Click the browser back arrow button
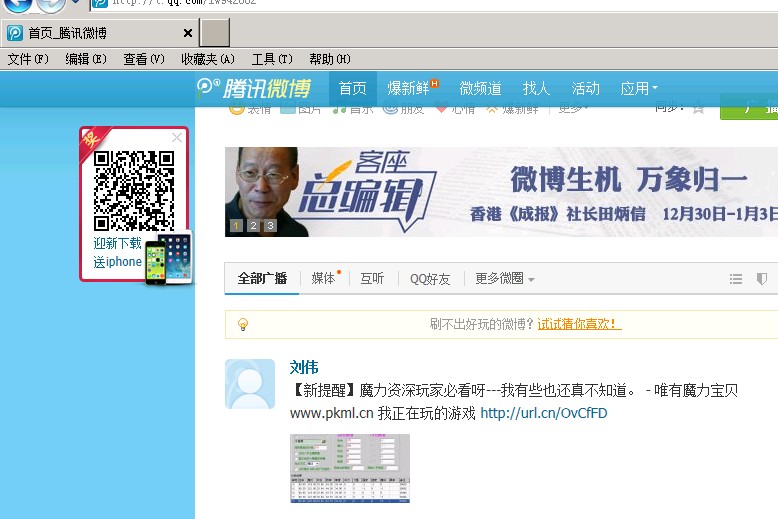Screen dimensions: 778x519 pyautogui.click(x=17, y=4)
